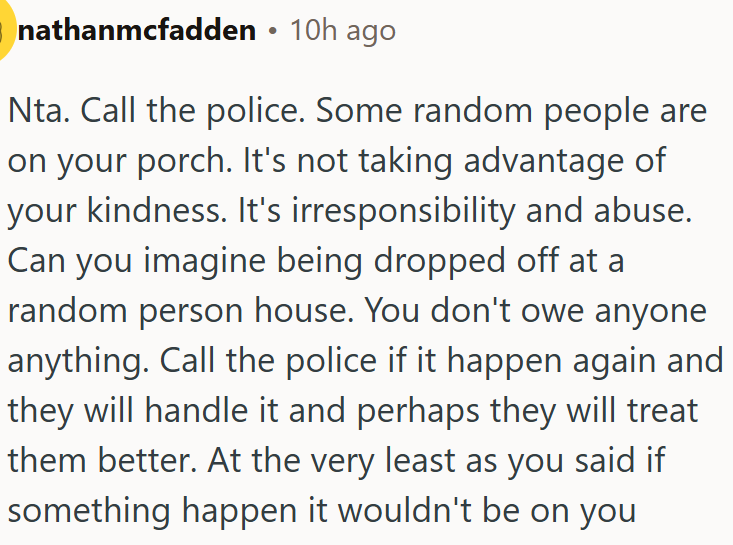Click 'Can you imagine being dropped off' line
Viewport: 733px width, 545px height.
coord(283,261)
